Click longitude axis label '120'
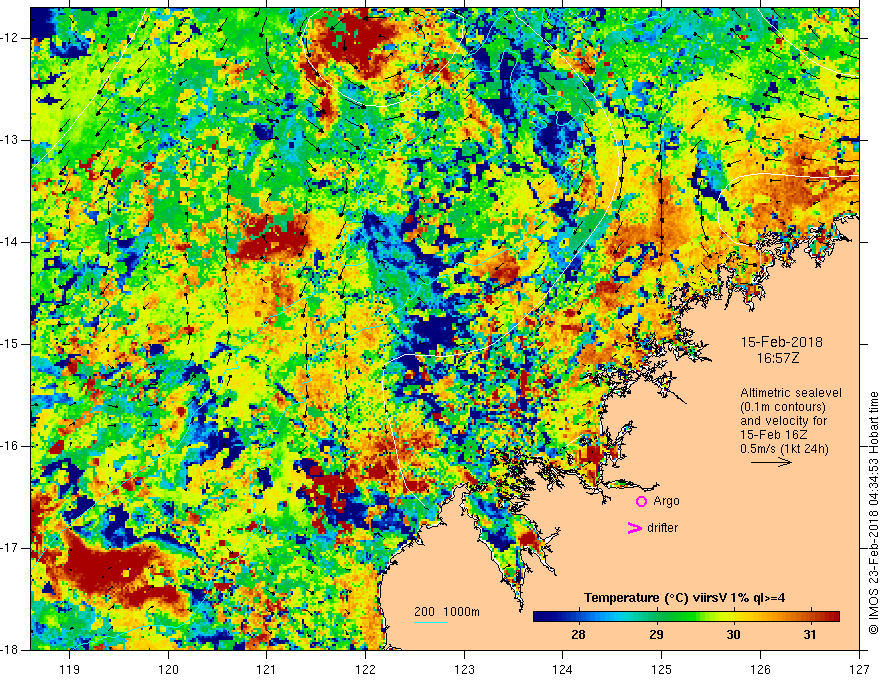 coord(168,669)
